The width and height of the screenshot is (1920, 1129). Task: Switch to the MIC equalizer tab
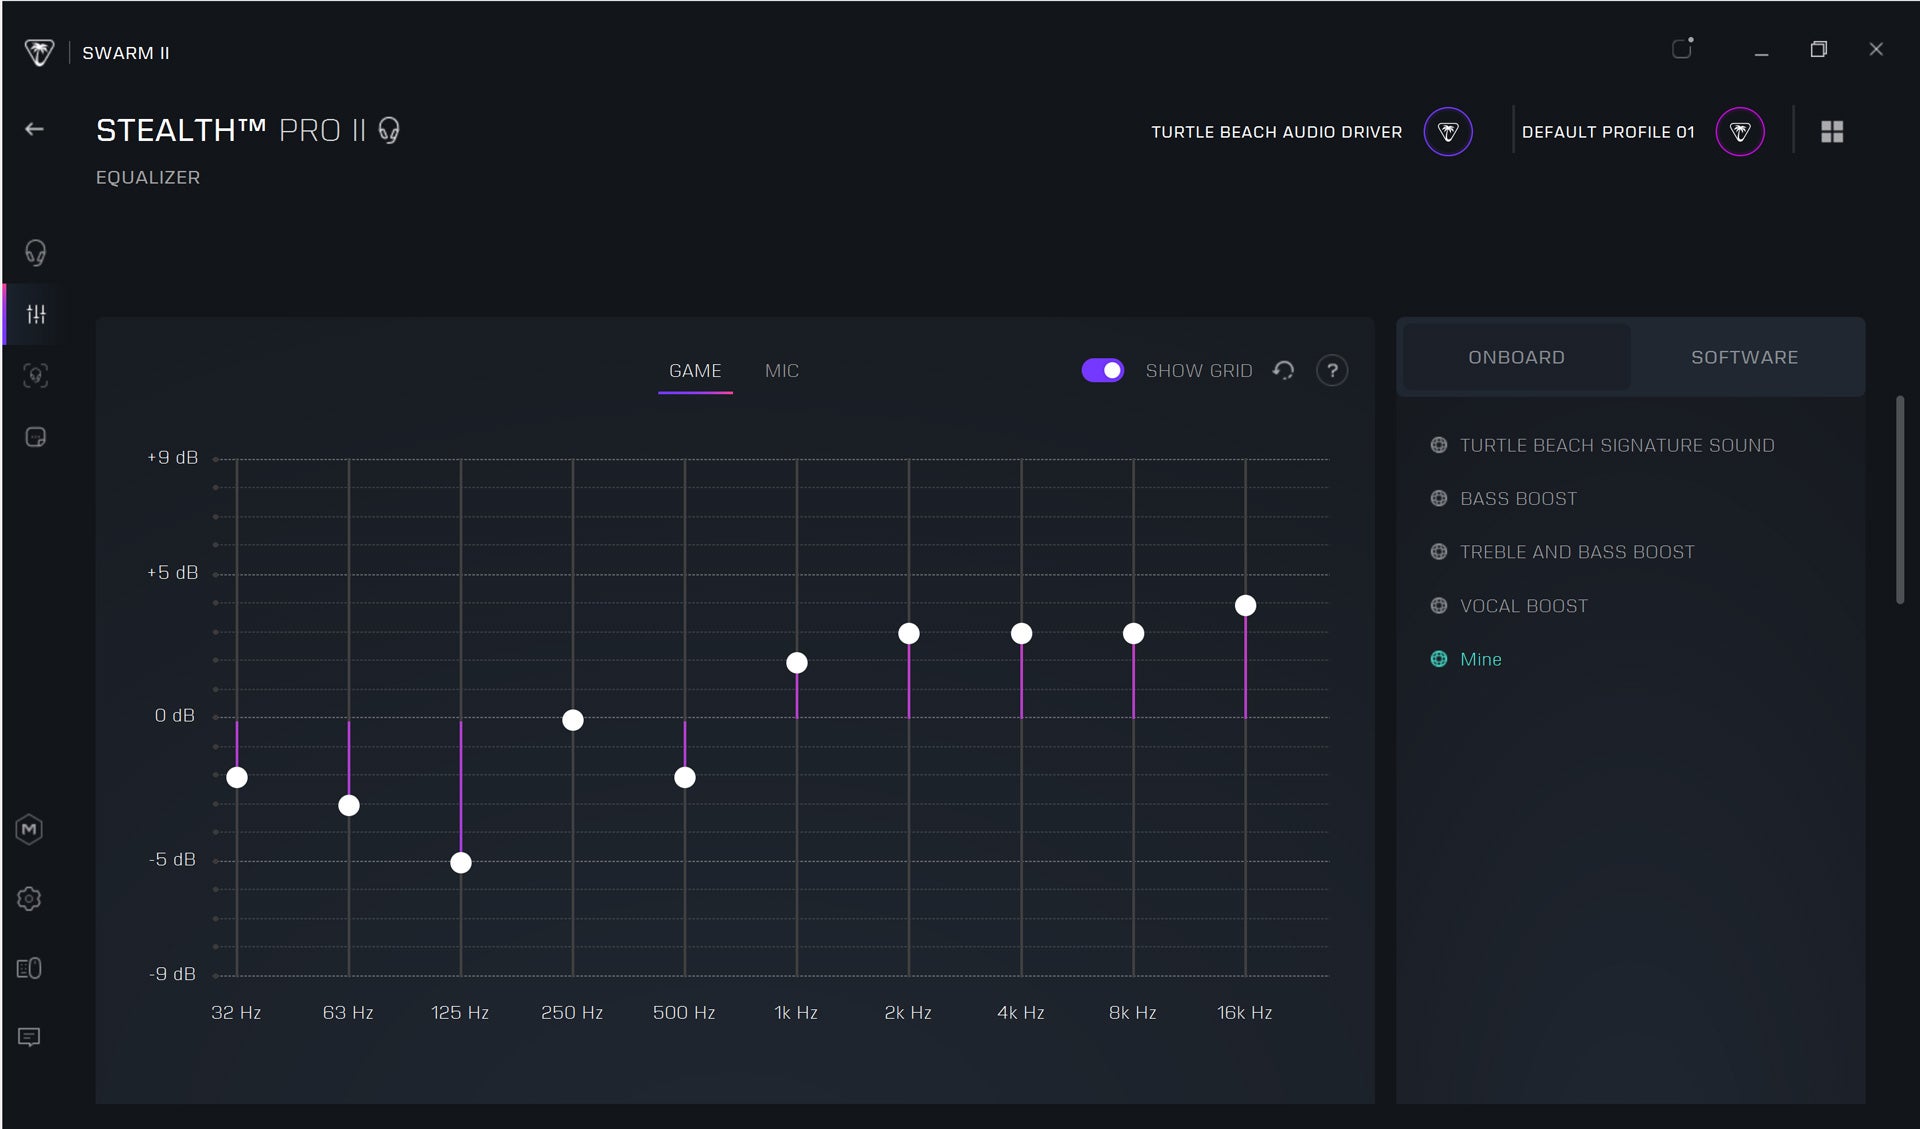click(x=782, y=371)
